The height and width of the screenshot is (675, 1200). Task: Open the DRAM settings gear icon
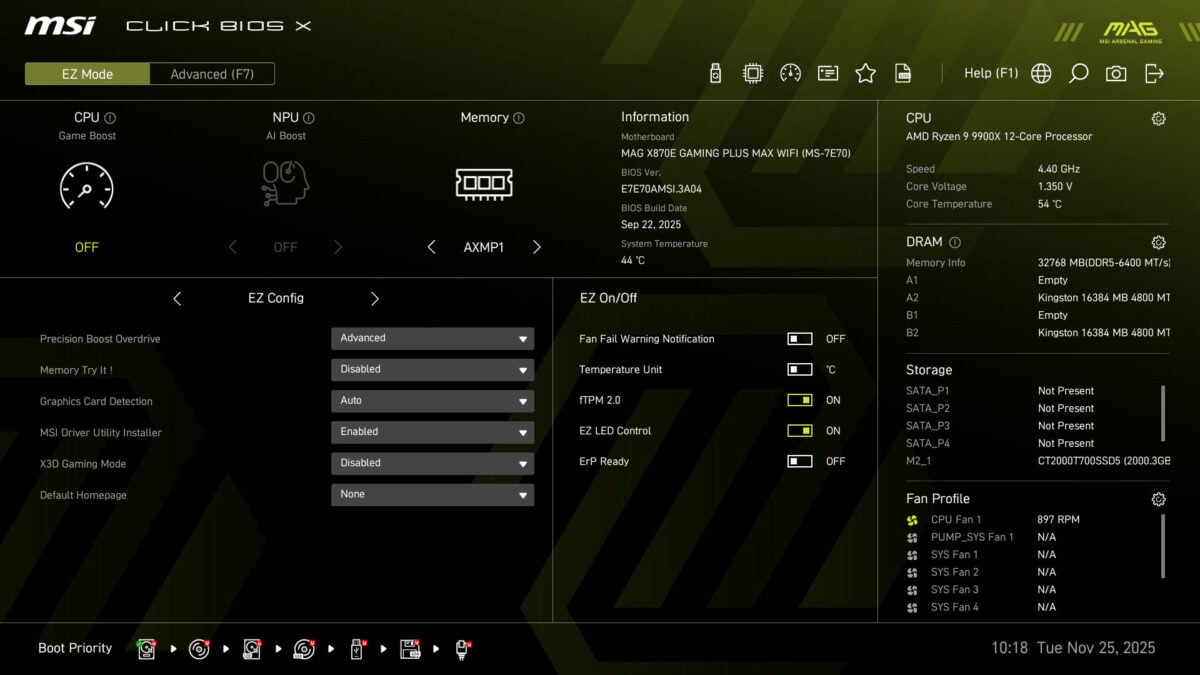[1158, 242]
